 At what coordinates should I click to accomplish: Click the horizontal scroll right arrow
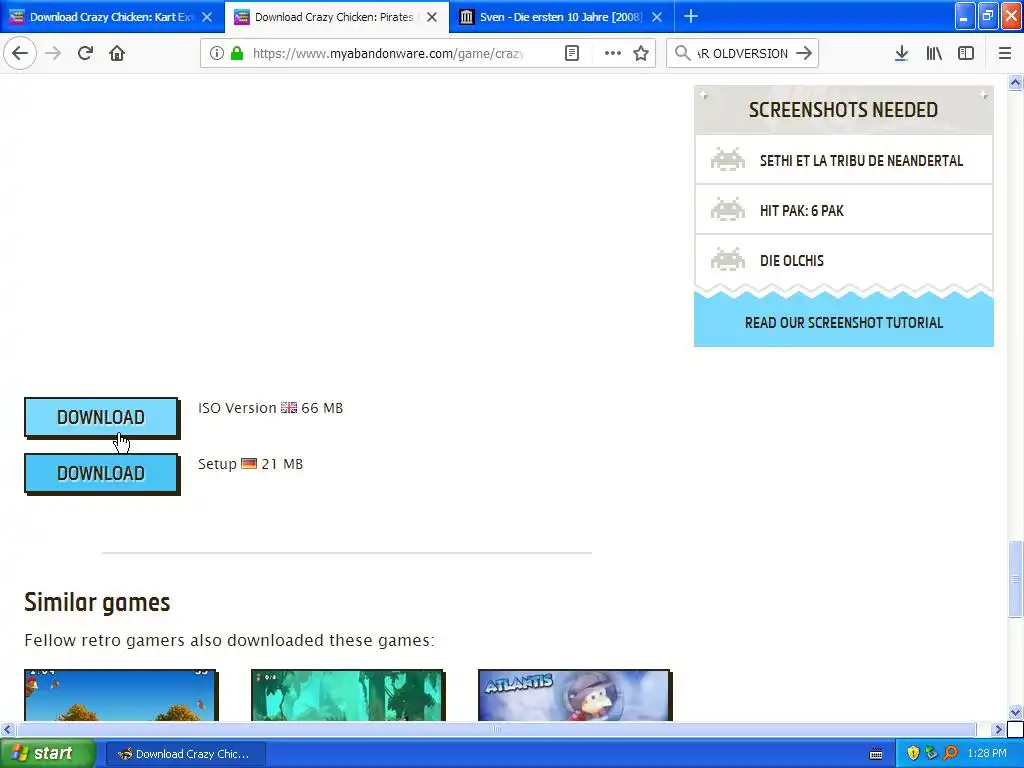click(x=999, y=729)
